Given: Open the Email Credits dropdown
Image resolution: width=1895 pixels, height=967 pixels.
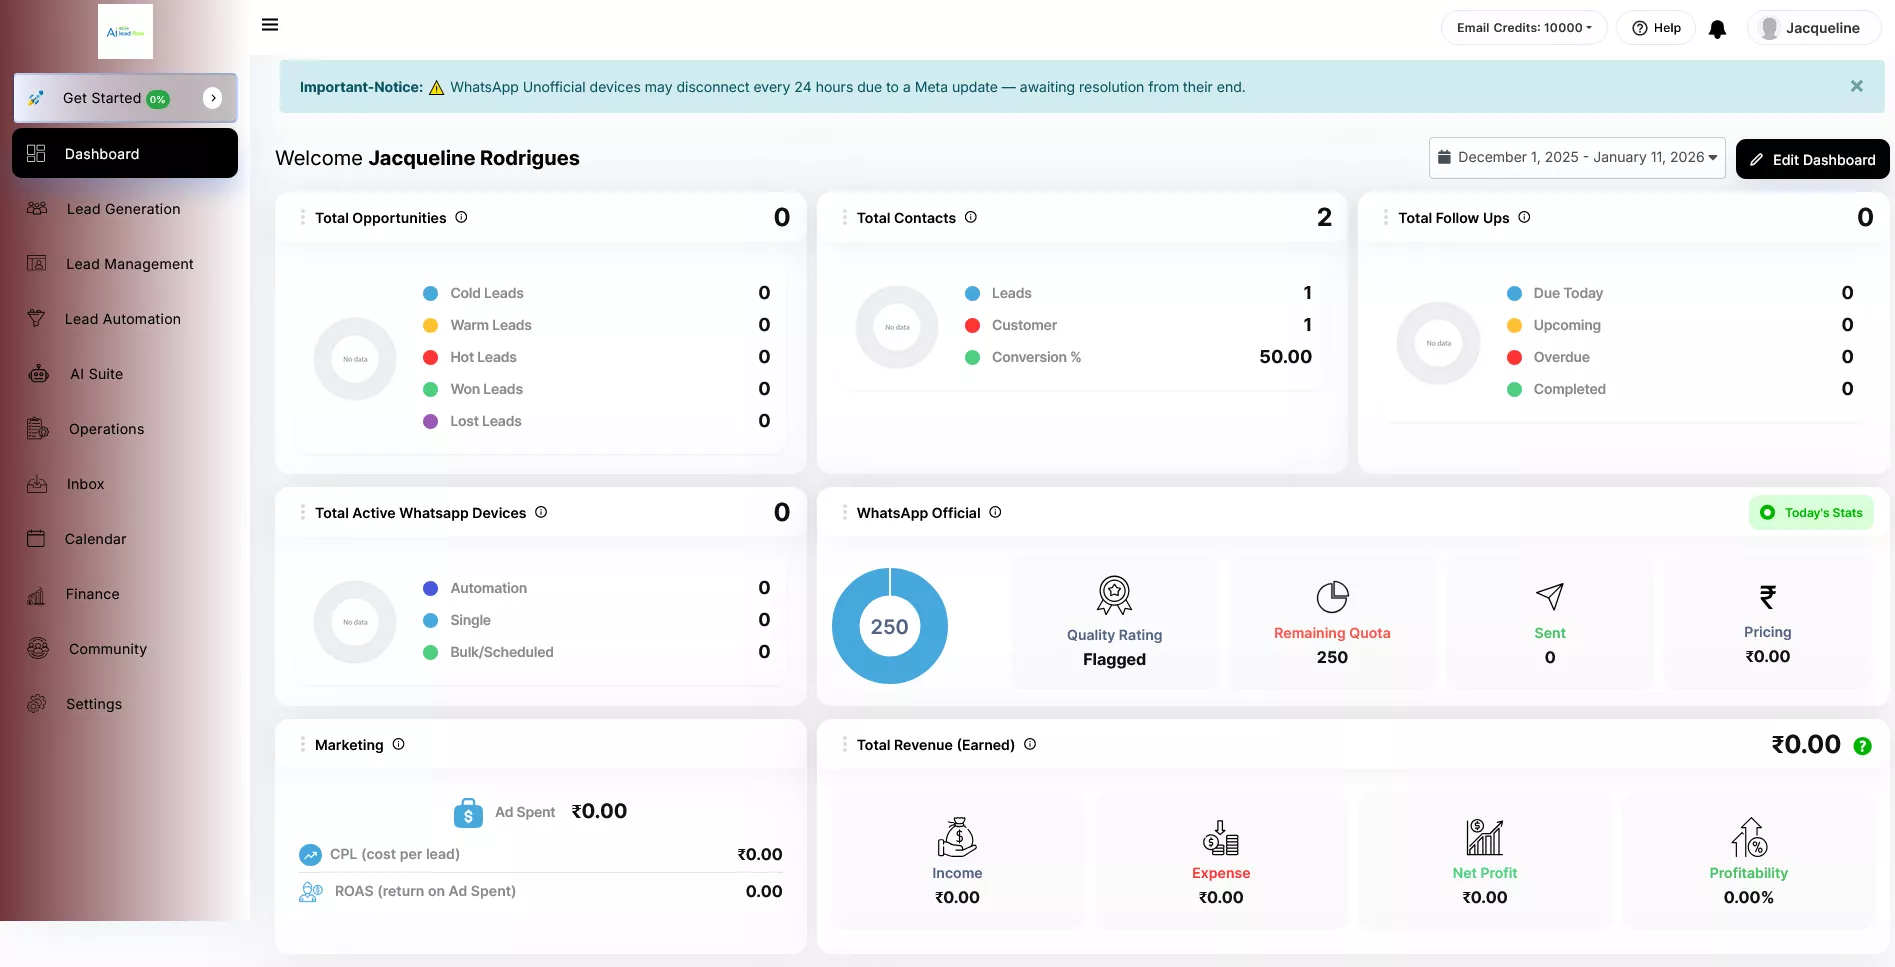Looking at the screenshot, I should [x=1523, y=28].
